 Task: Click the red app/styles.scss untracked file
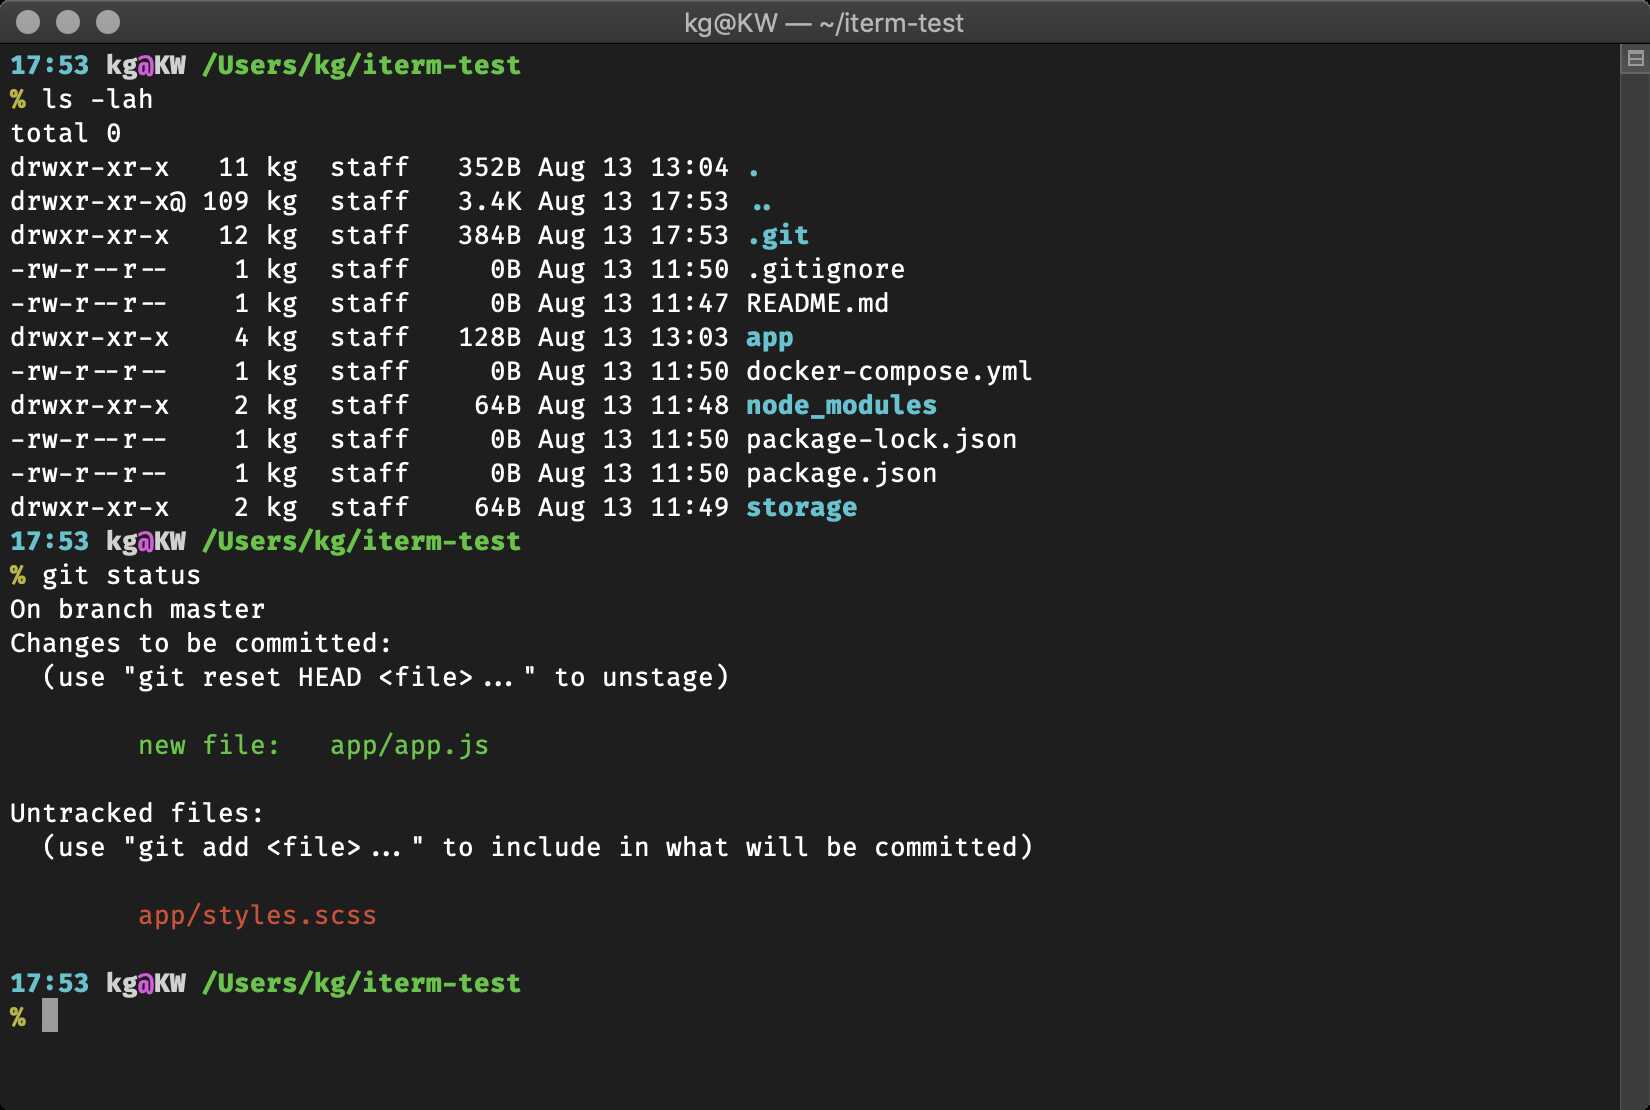(258, 915)
